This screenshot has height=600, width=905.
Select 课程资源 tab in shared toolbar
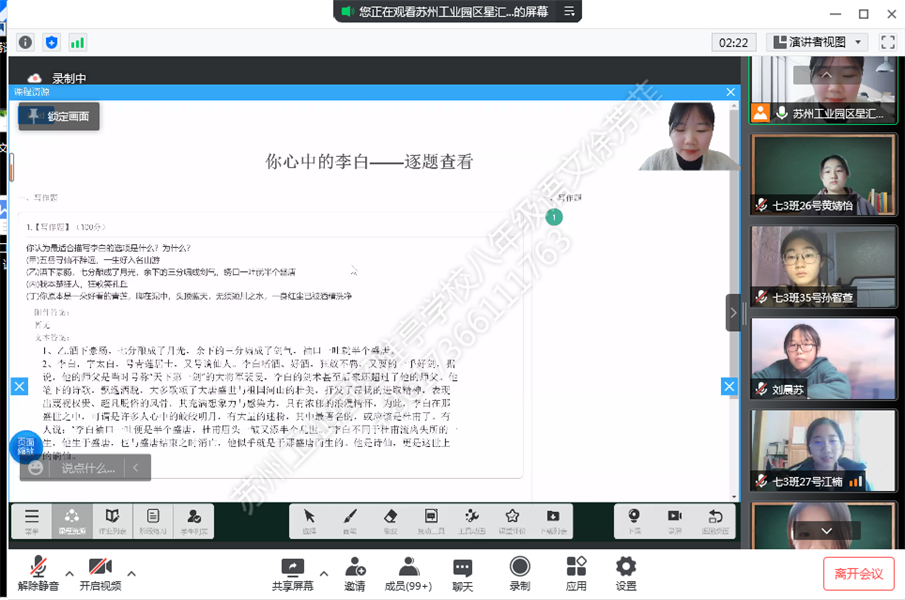[72, 521]
